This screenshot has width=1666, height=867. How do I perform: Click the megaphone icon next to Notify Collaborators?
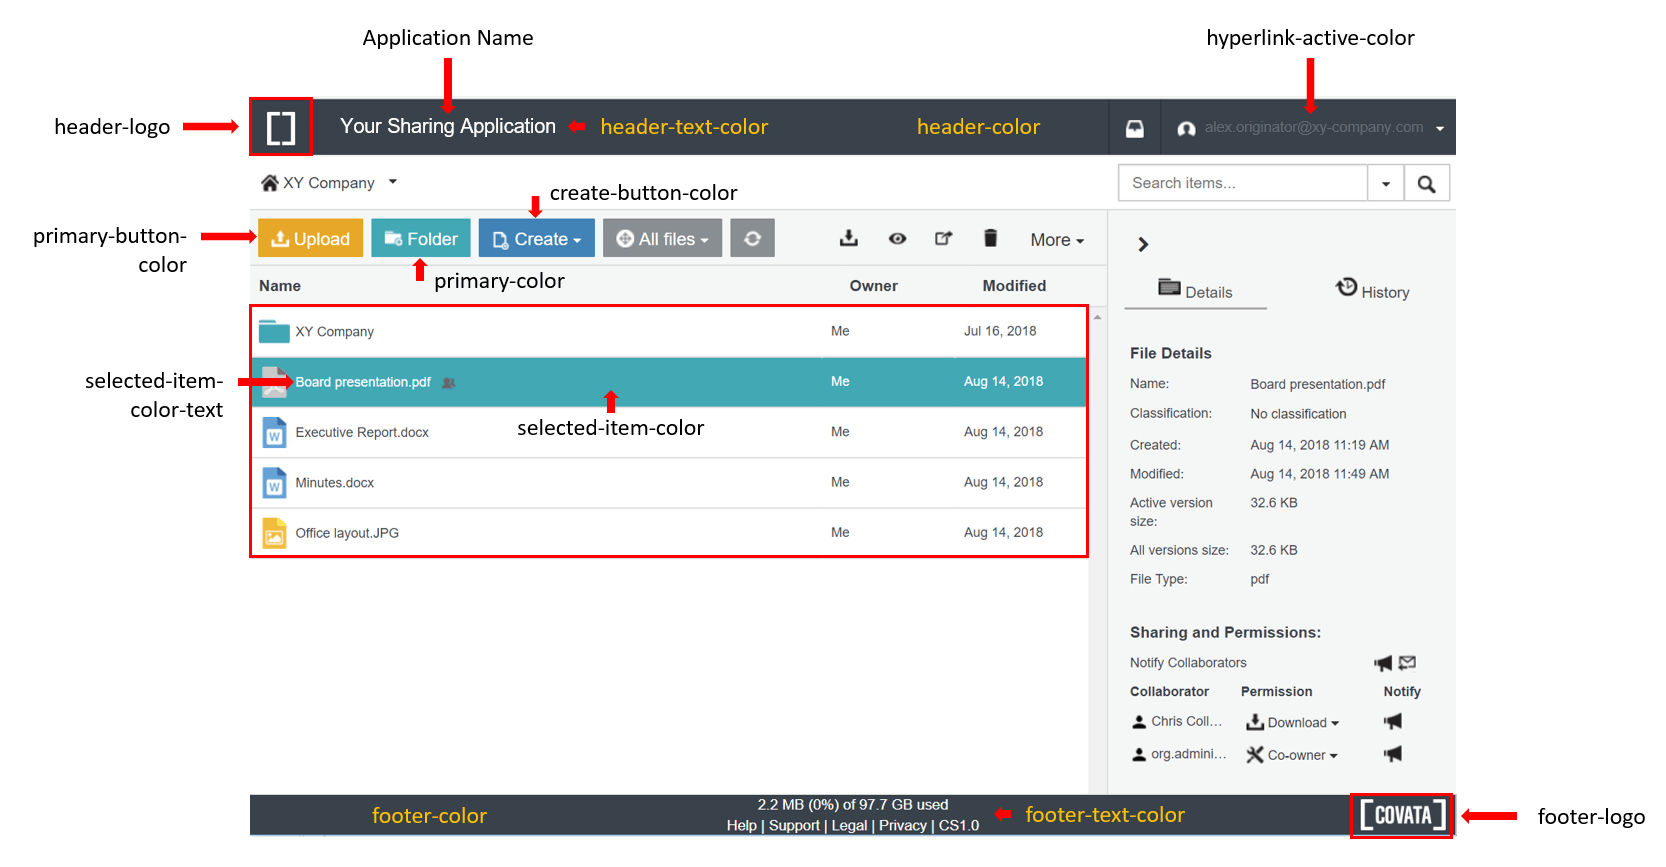(x=1383, y=663)
